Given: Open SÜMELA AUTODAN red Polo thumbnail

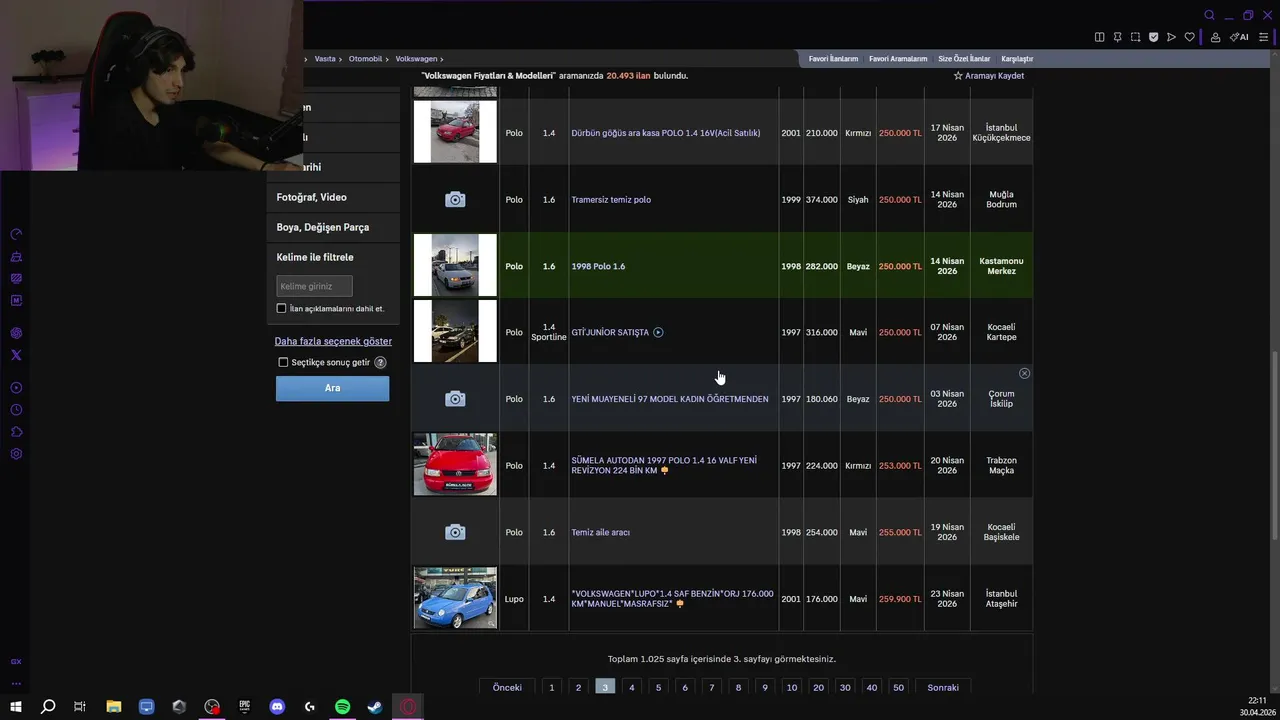Looking at the screenshot, I should [x=455, y=465].
